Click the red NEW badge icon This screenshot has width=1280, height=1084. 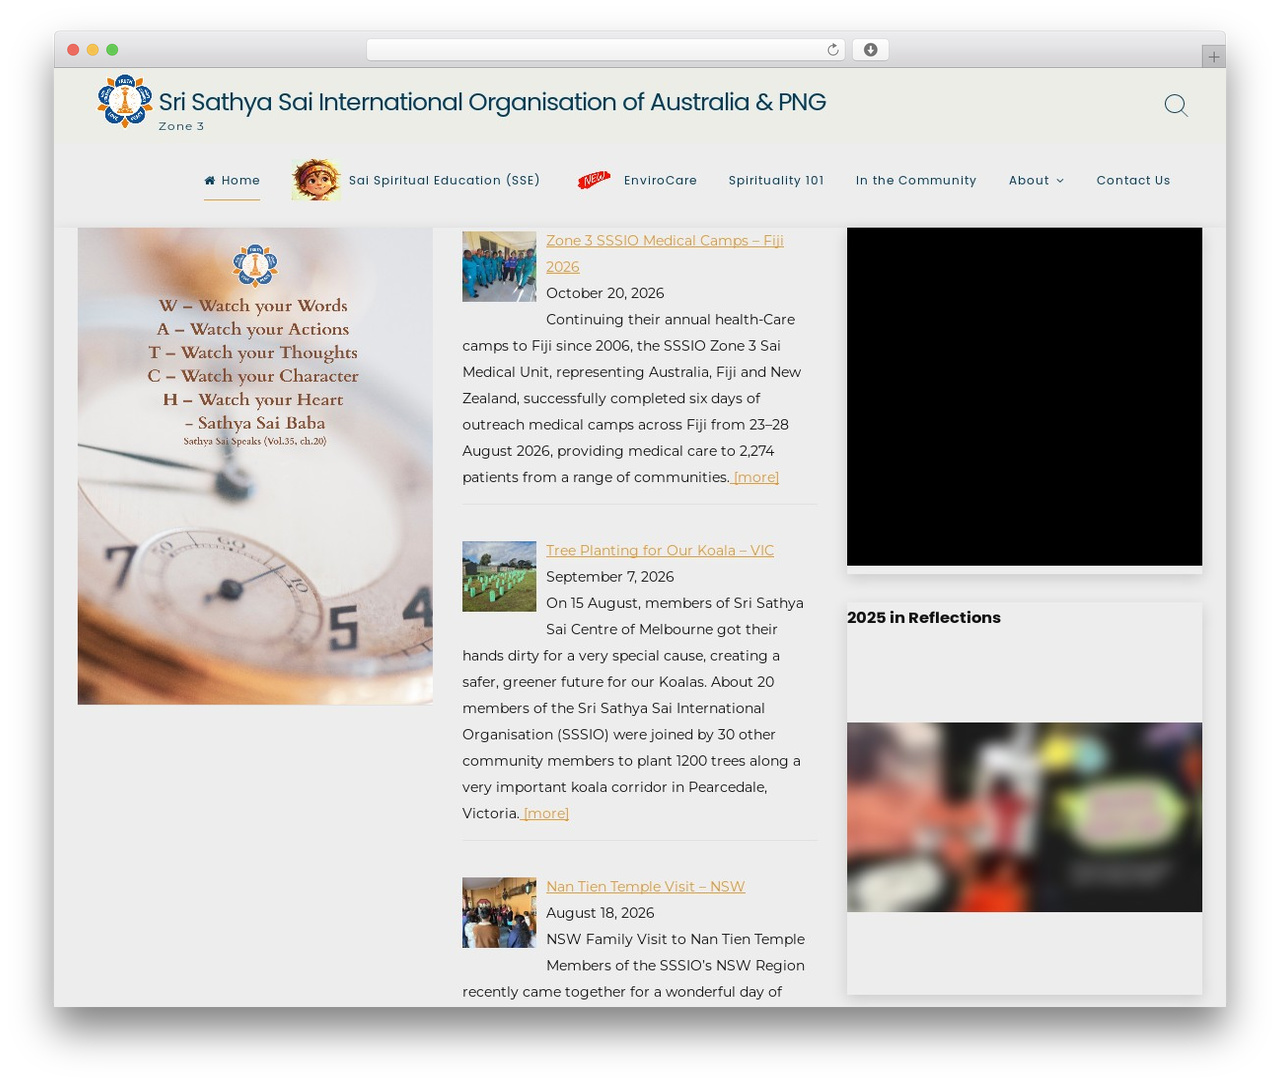point(594,180)
